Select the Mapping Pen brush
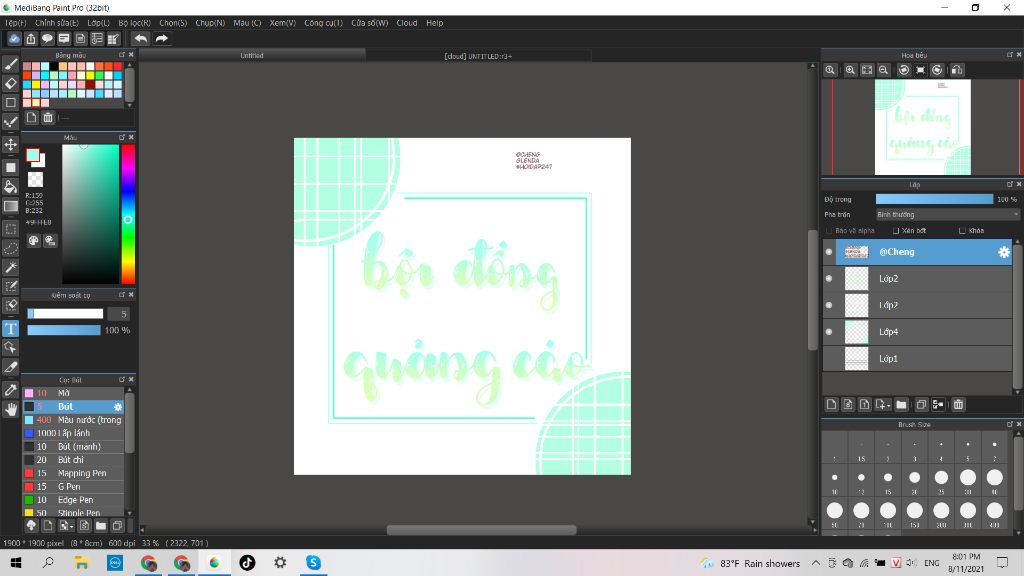This screenshot has width=1024, height=576. [73, 473]
